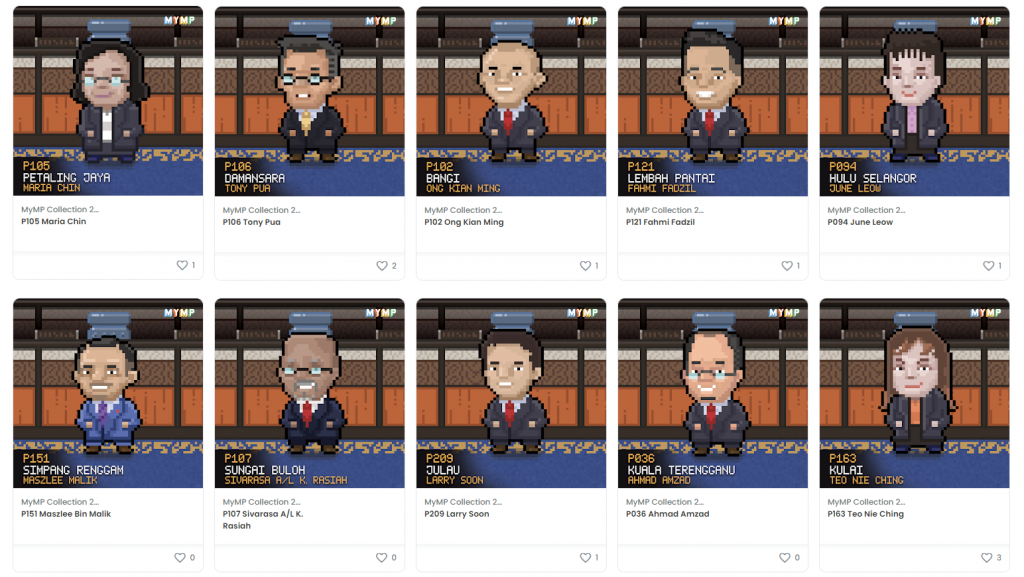The width and height of the screenshot is (1024, 577).
Task: Open the Kuala Terengganu Ahmad Amzad artwork
Action: (x=712, y=393)
